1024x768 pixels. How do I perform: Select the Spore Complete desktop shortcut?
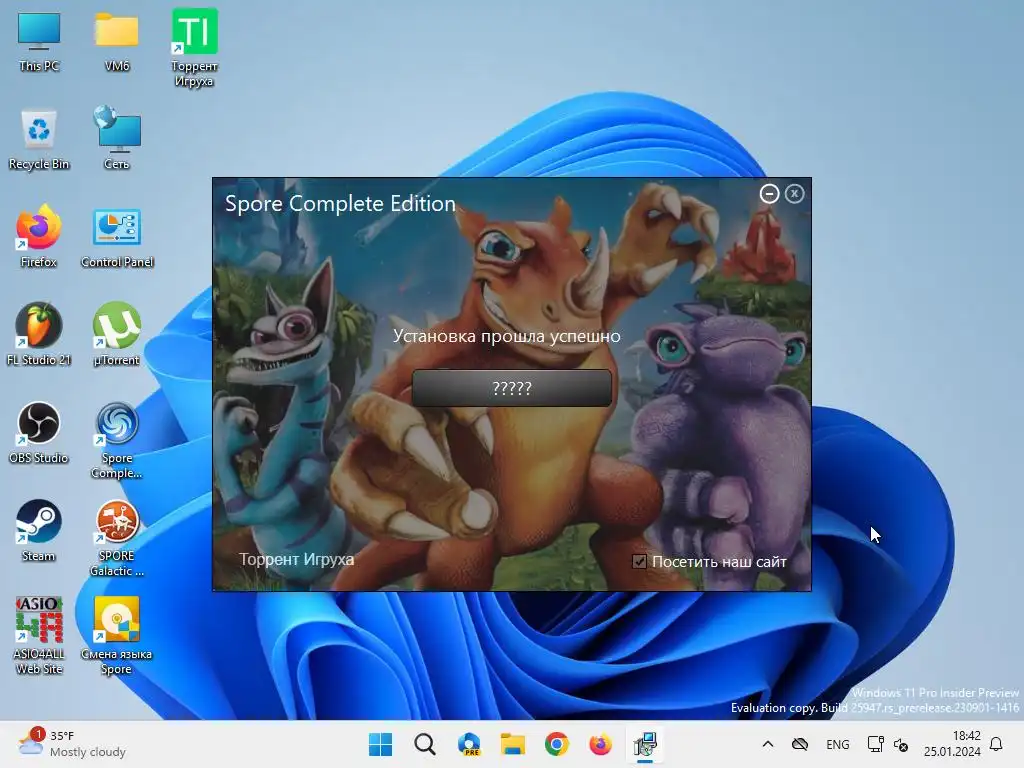[x=117, y=440]
